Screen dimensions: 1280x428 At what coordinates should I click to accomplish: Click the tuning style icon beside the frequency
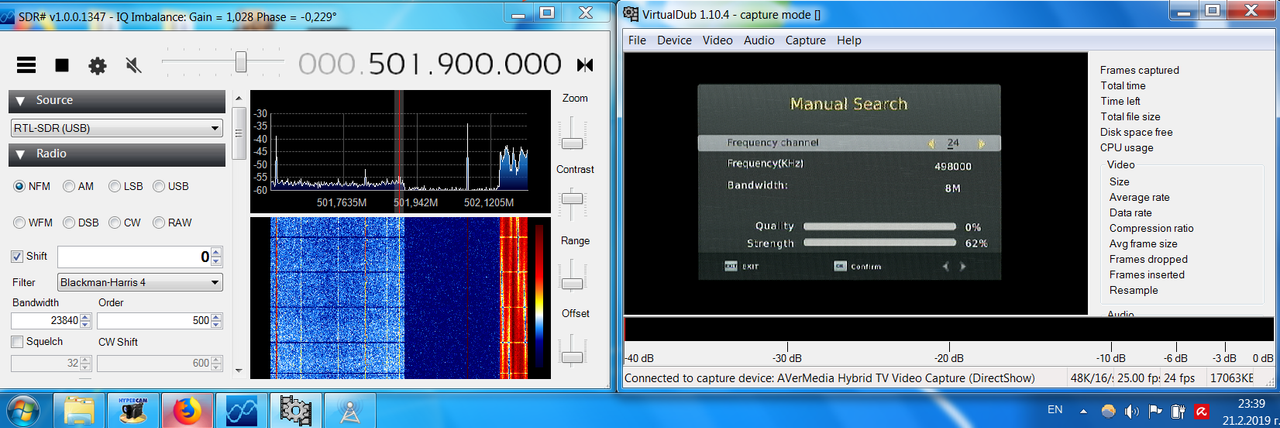click(x=585, y=65)
